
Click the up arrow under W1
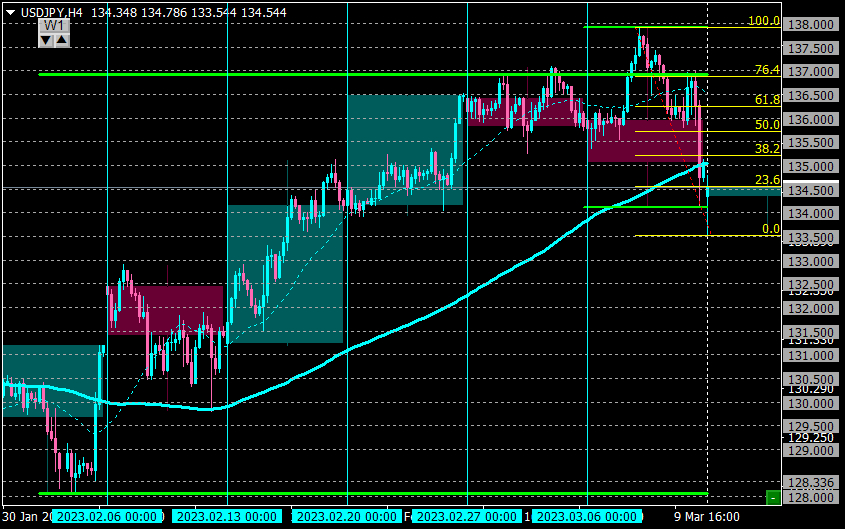[61, 40]
